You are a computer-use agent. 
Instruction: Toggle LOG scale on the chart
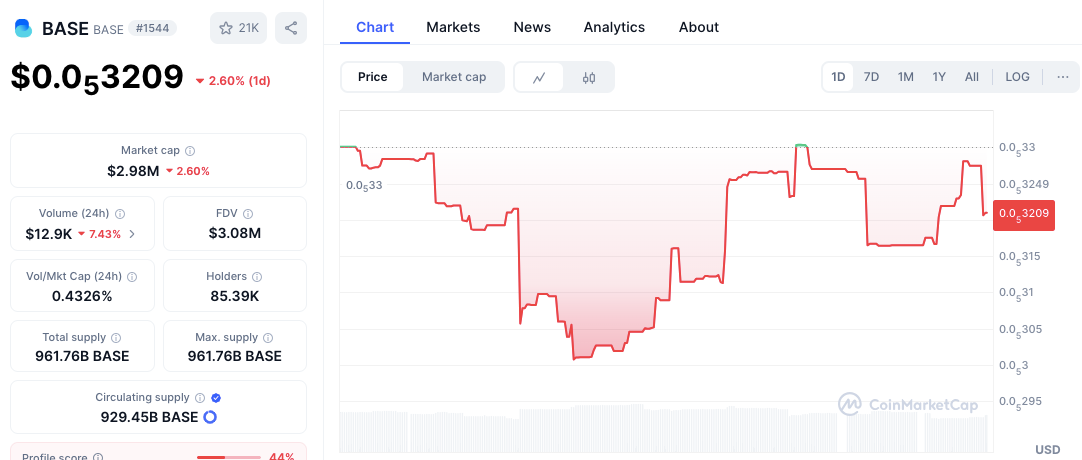point(1017,77)
